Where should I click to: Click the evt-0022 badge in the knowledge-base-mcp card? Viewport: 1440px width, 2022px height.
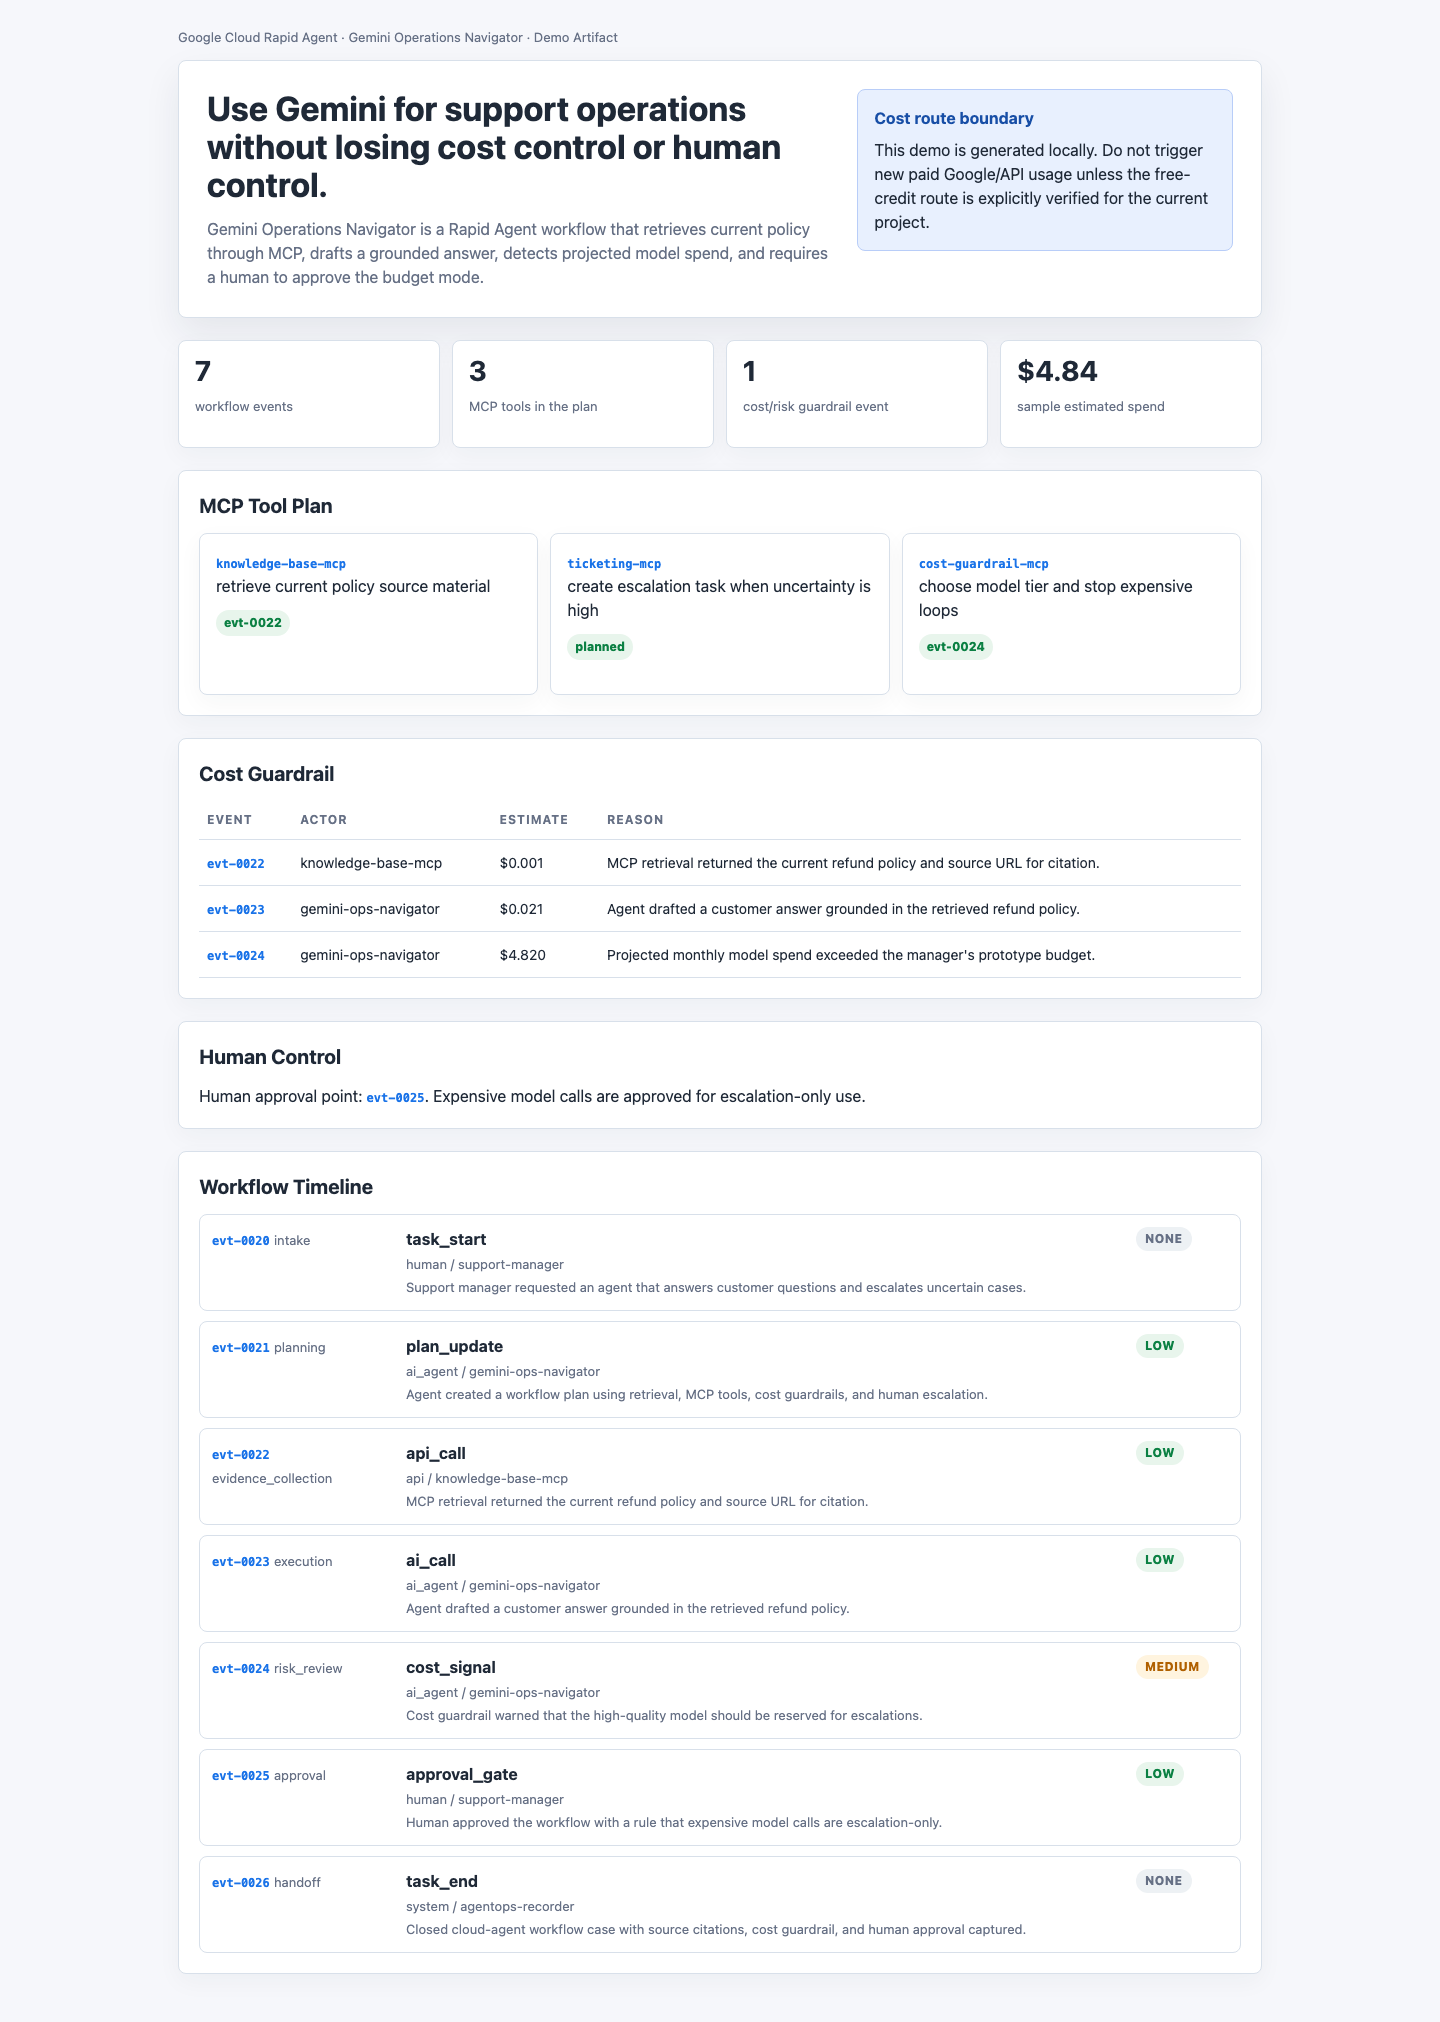tap(253, 623)
